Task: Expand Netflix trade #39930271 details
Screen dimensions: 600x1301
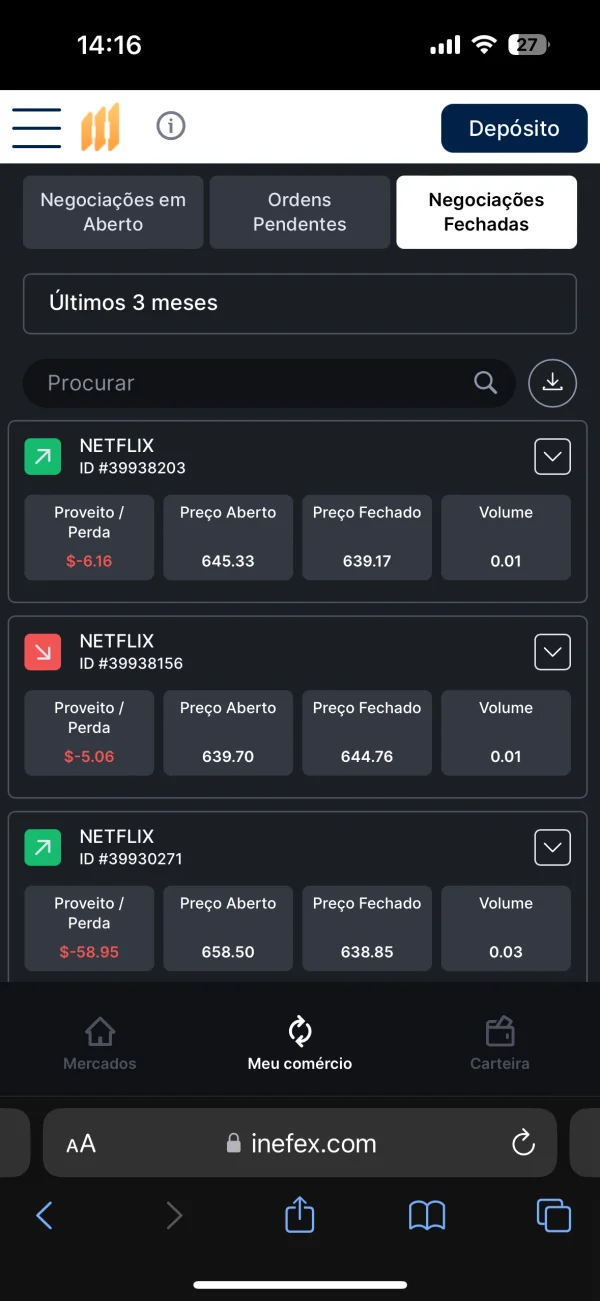Action: click(x=553, y=848)
